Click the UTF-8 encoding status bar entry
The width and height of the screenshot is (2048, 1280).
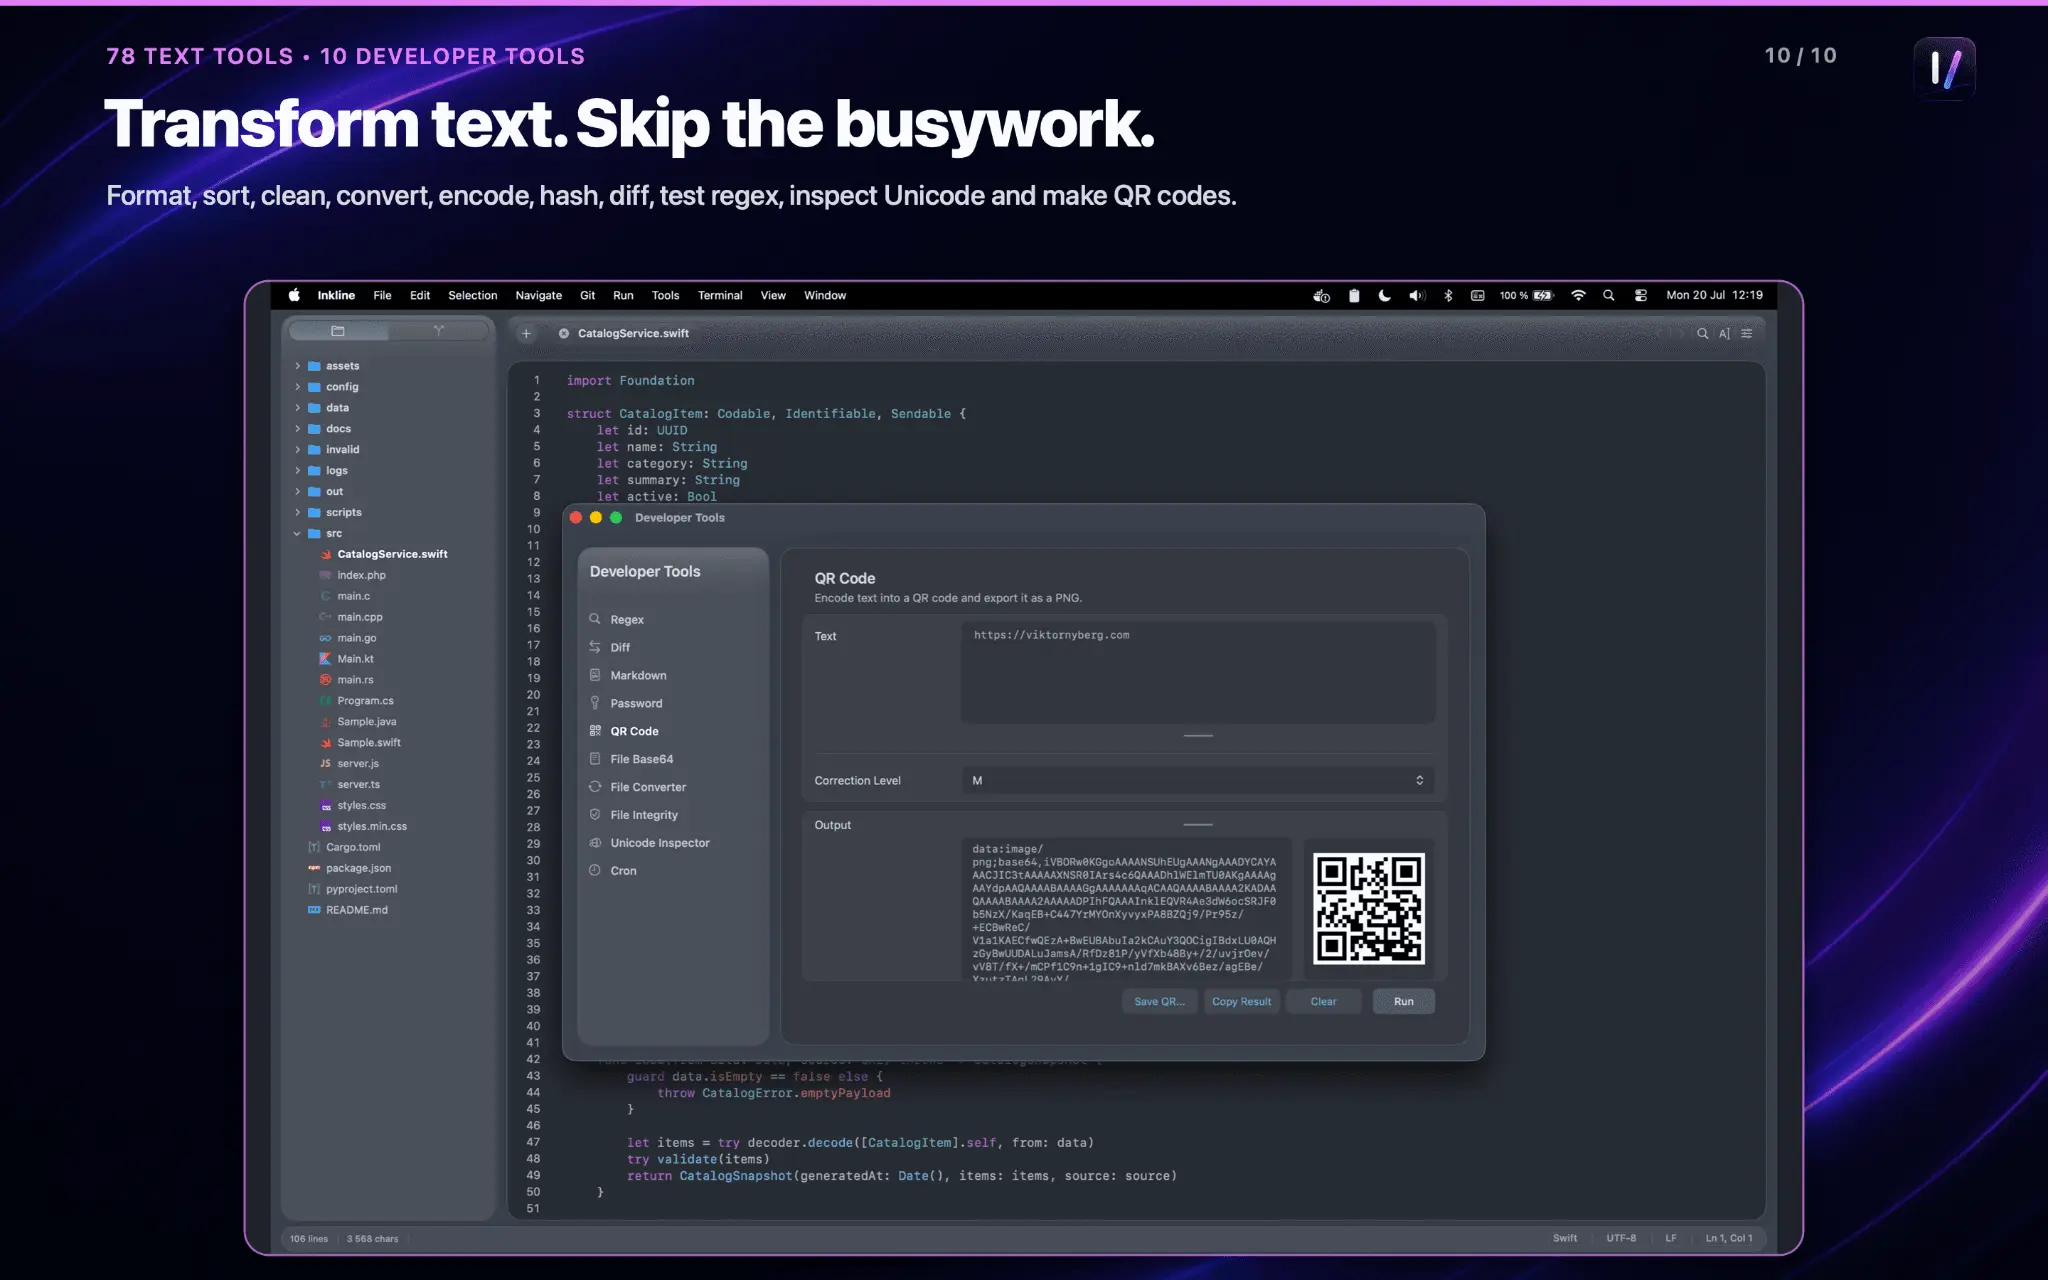(x=1621, y=1239)
